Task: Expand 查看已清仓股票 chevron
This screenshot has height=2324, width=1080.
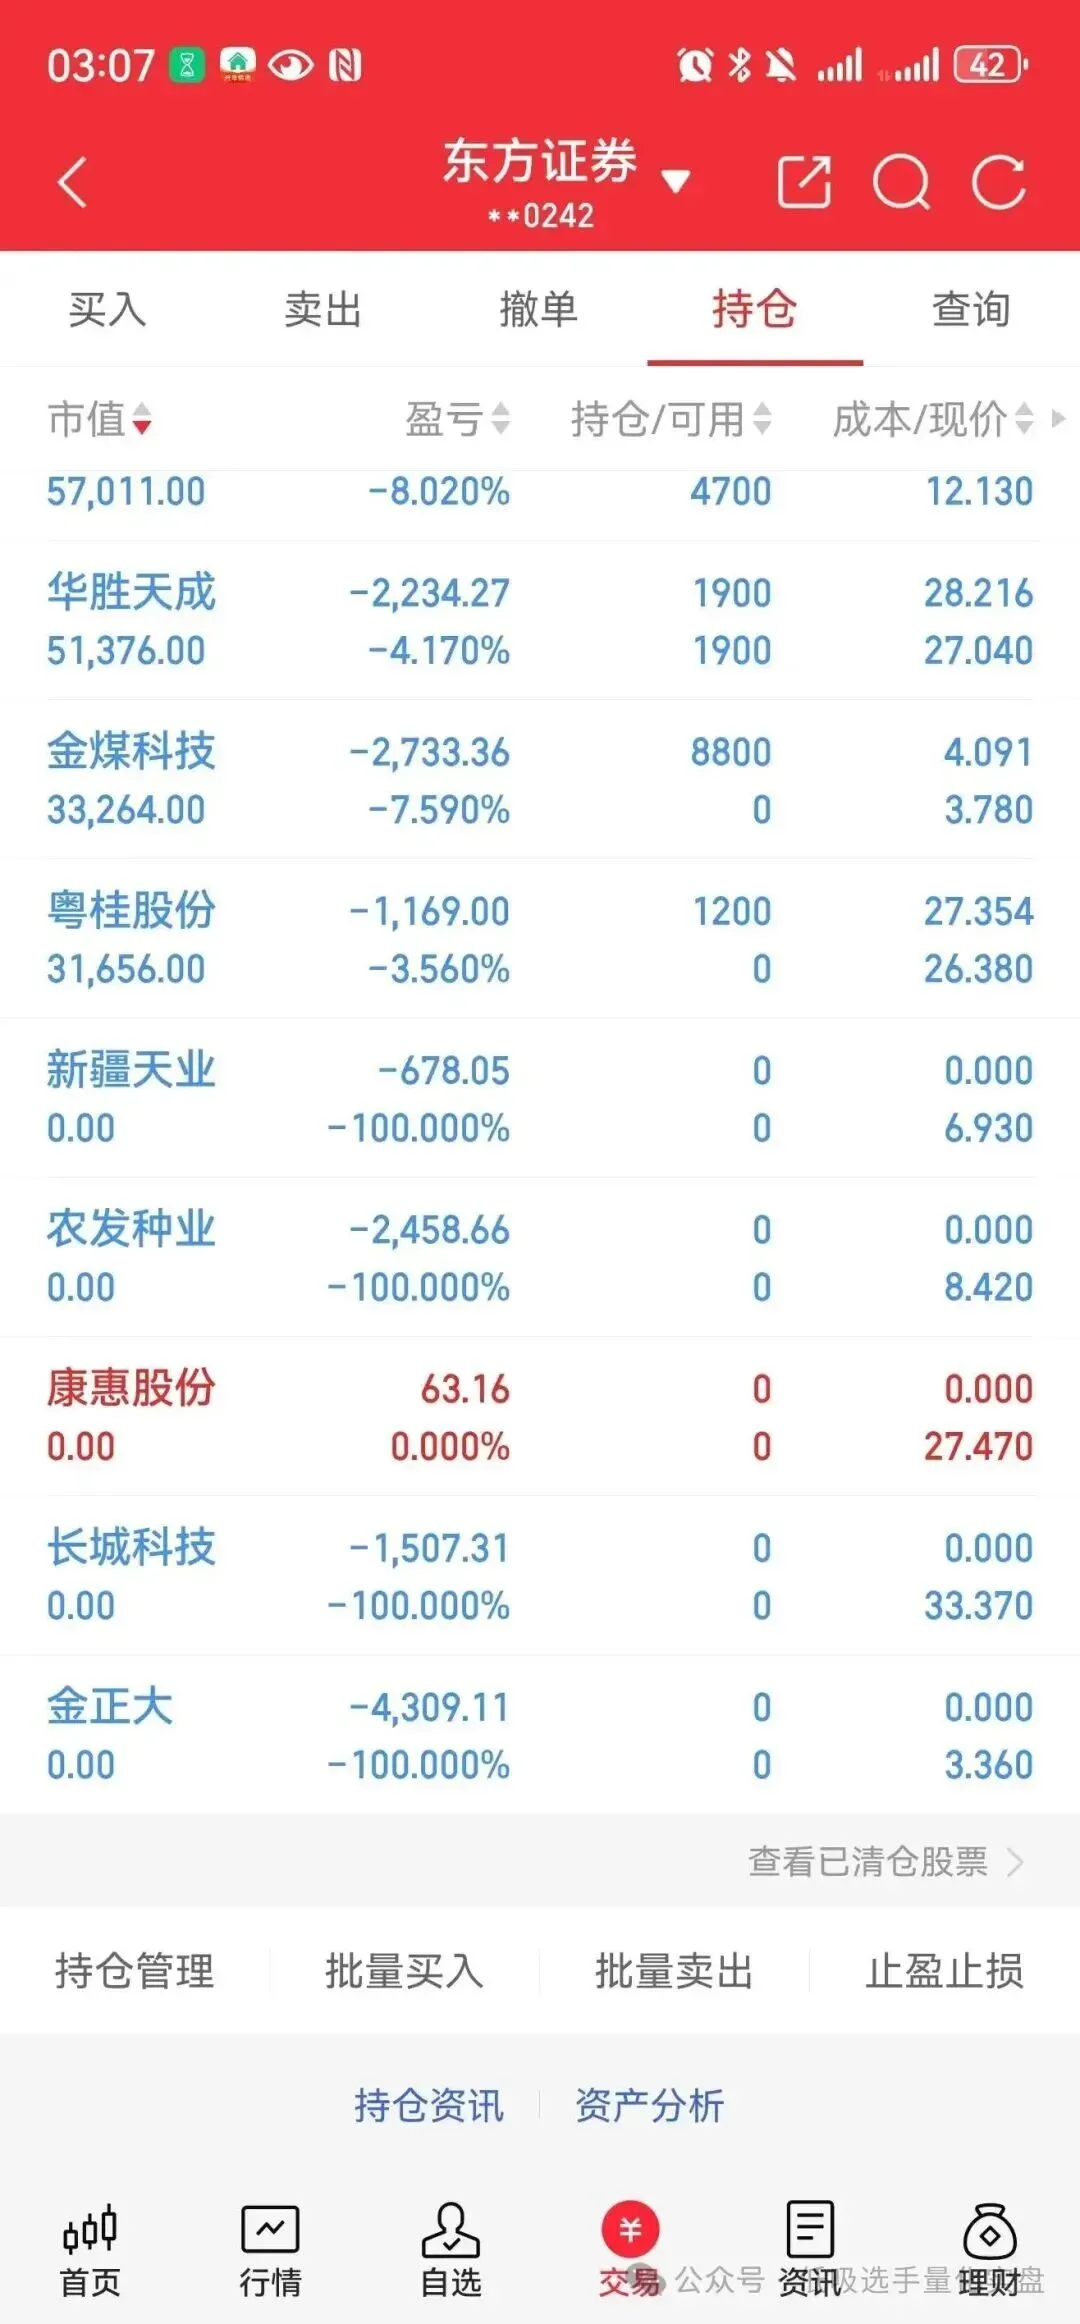Action: click(x=1015, y=1862)
